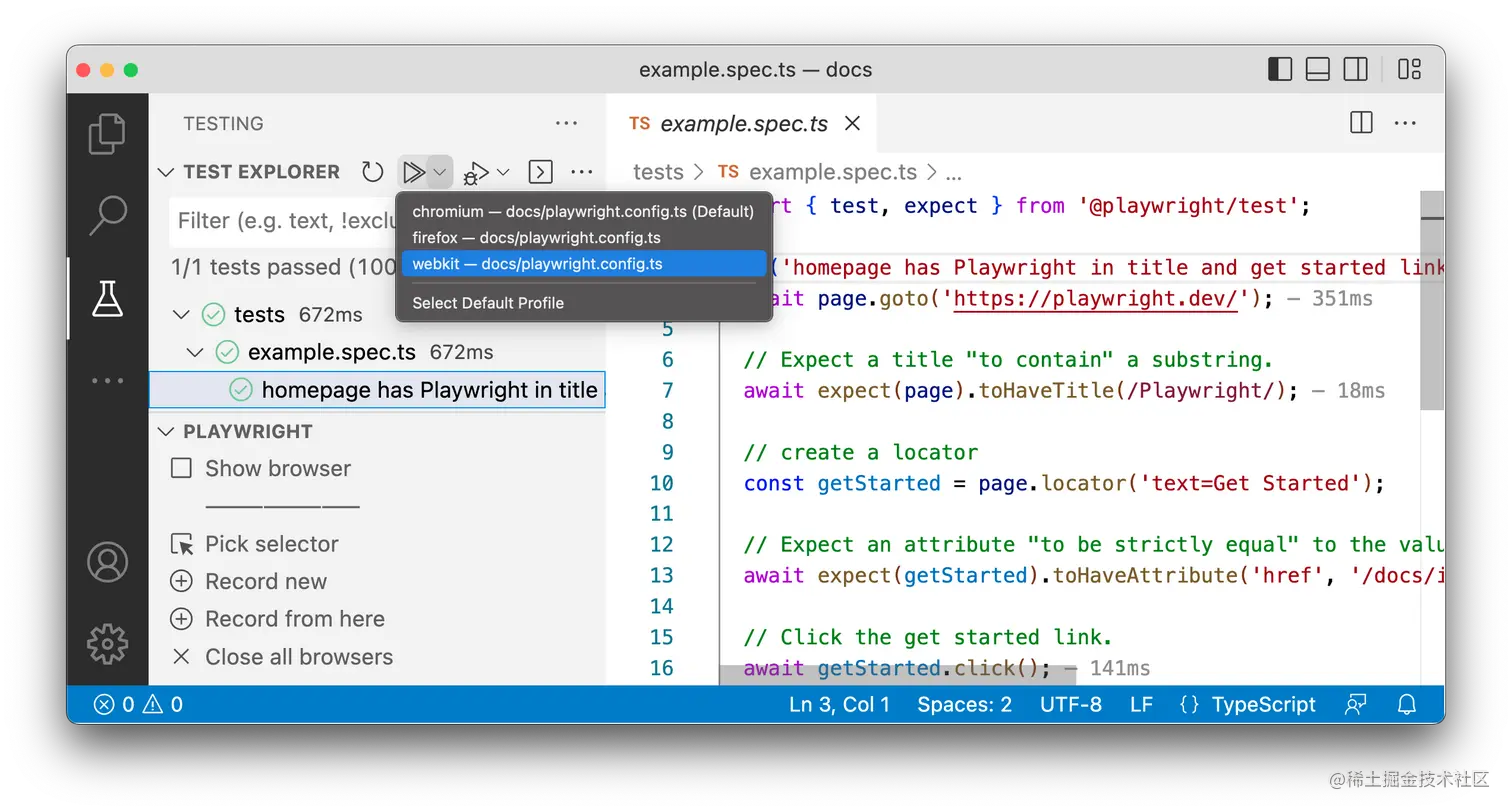
Task: Click Record new in Playwright panel
Action: pyautogui.click(x=266, y=582)
